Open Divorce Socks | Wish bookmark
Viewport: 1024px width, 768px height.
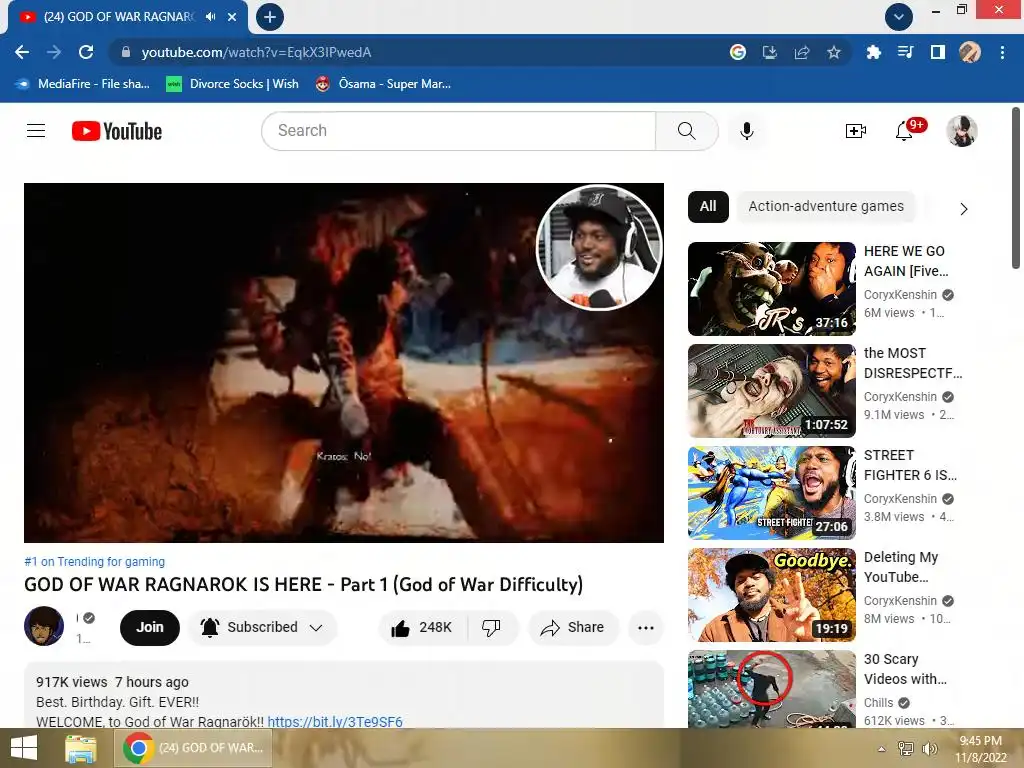[232, 84]
